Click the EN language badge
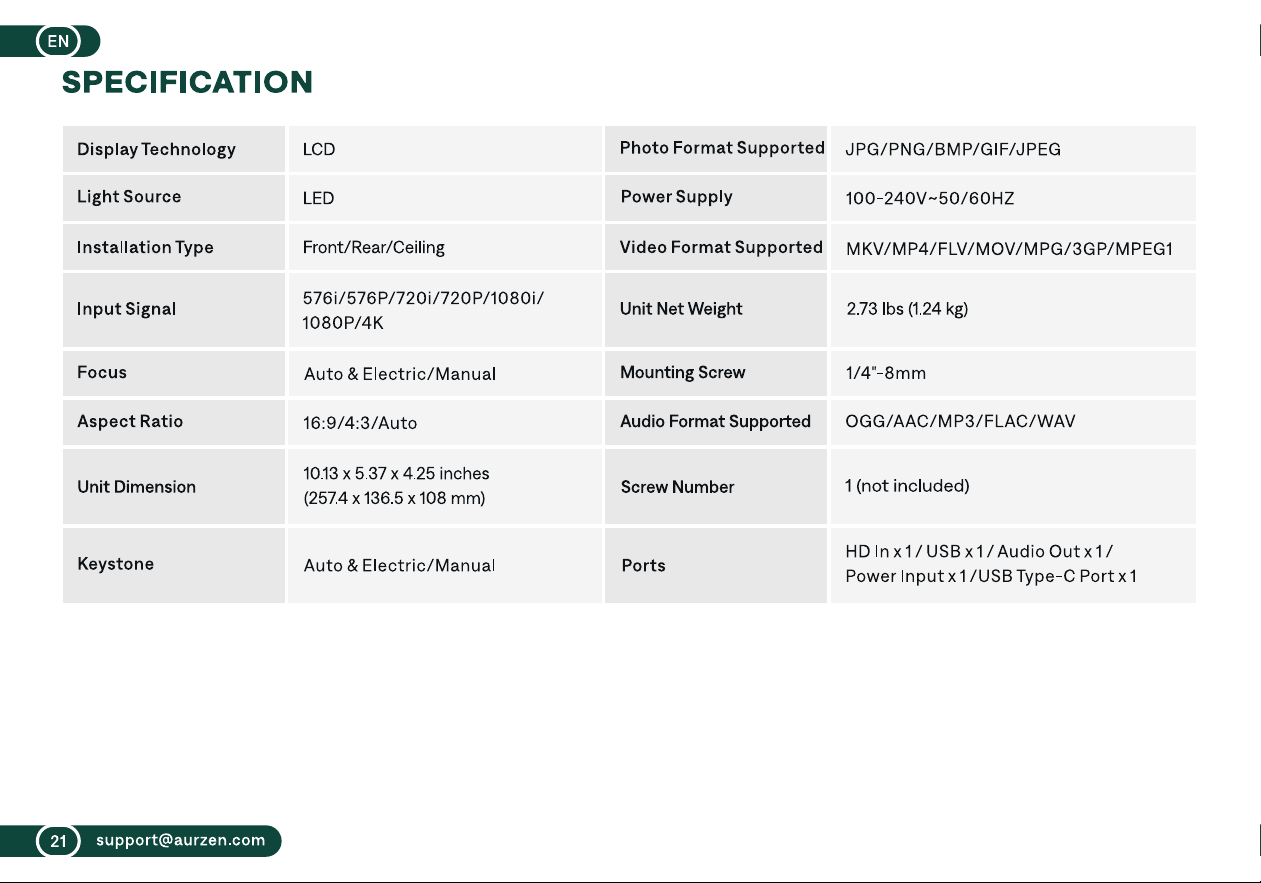The image size is (1261, 883). (58, 41)
